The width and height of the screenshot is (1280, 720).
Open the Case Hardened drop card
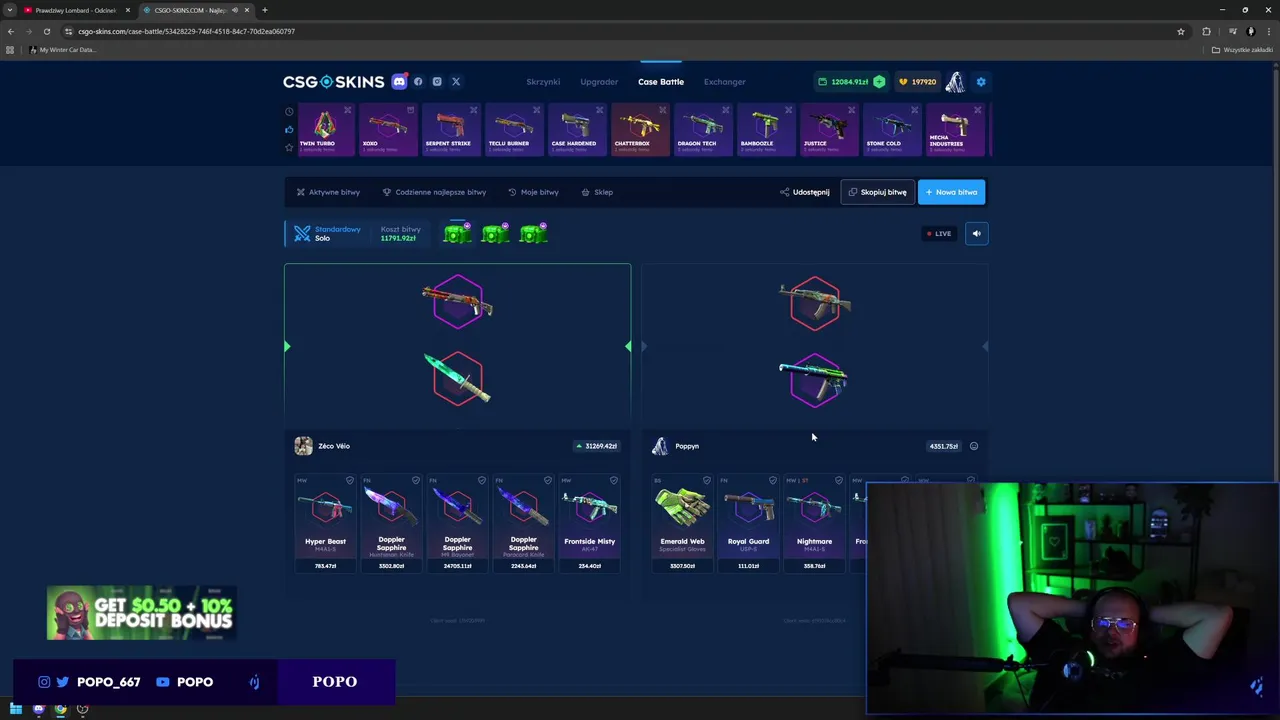point(576,130)
